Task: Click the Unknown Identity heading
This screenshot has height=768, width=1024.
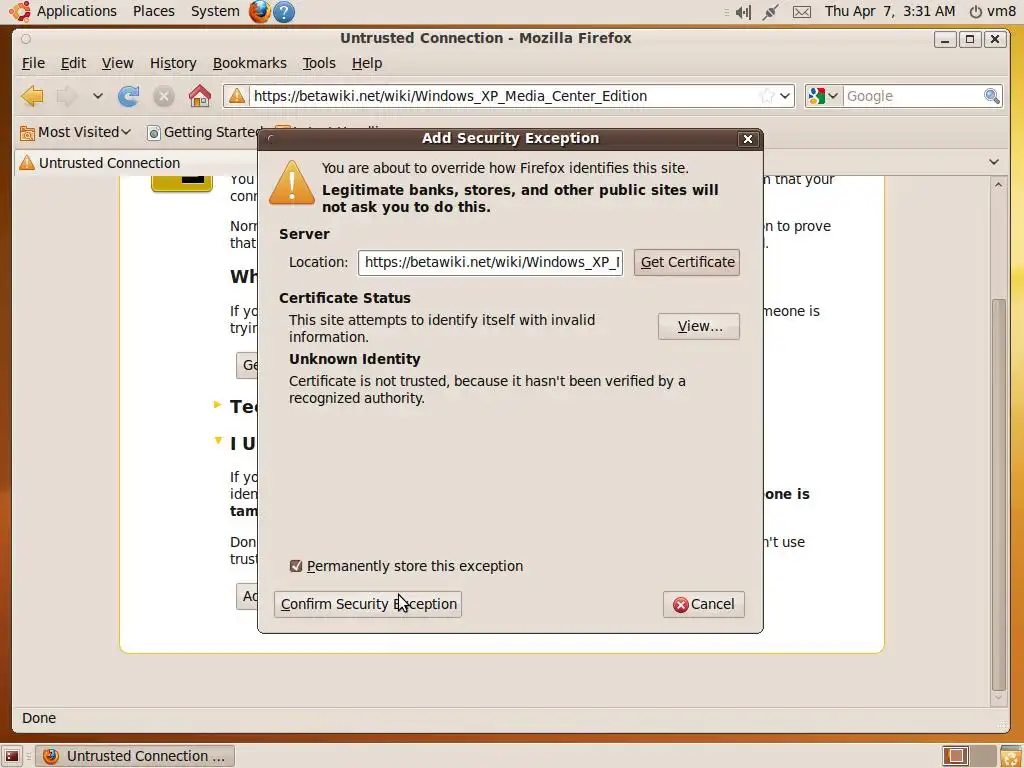Action: (x=355, y=359)
